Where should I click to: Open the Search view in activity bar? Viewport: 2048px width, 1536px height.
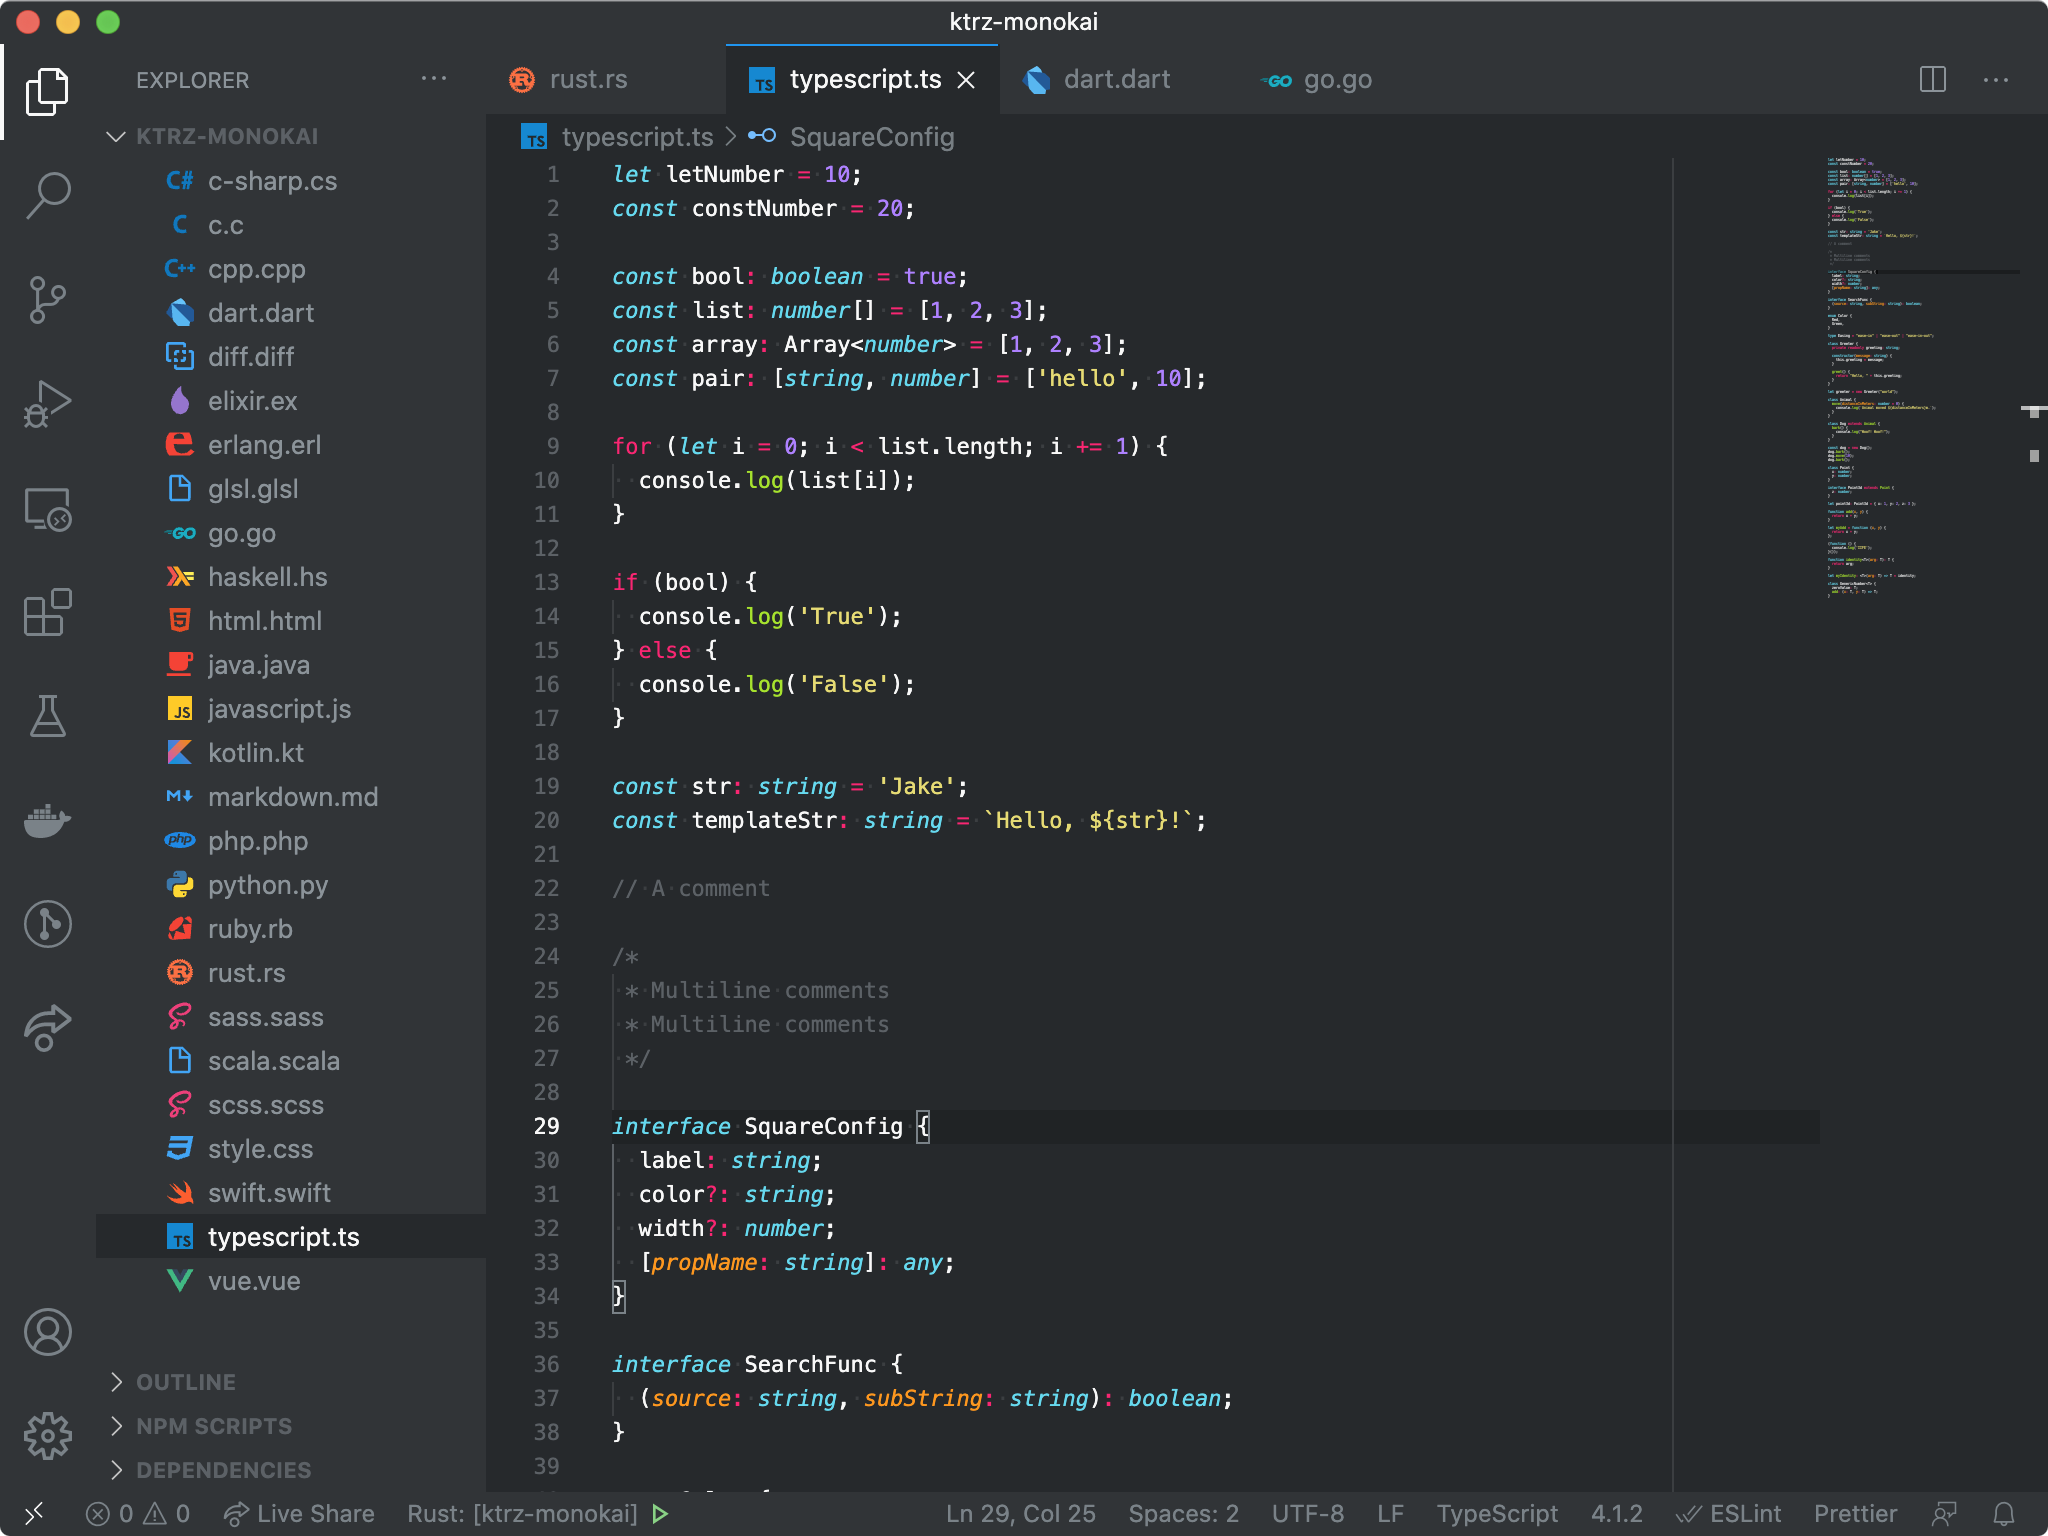(47, 195)
